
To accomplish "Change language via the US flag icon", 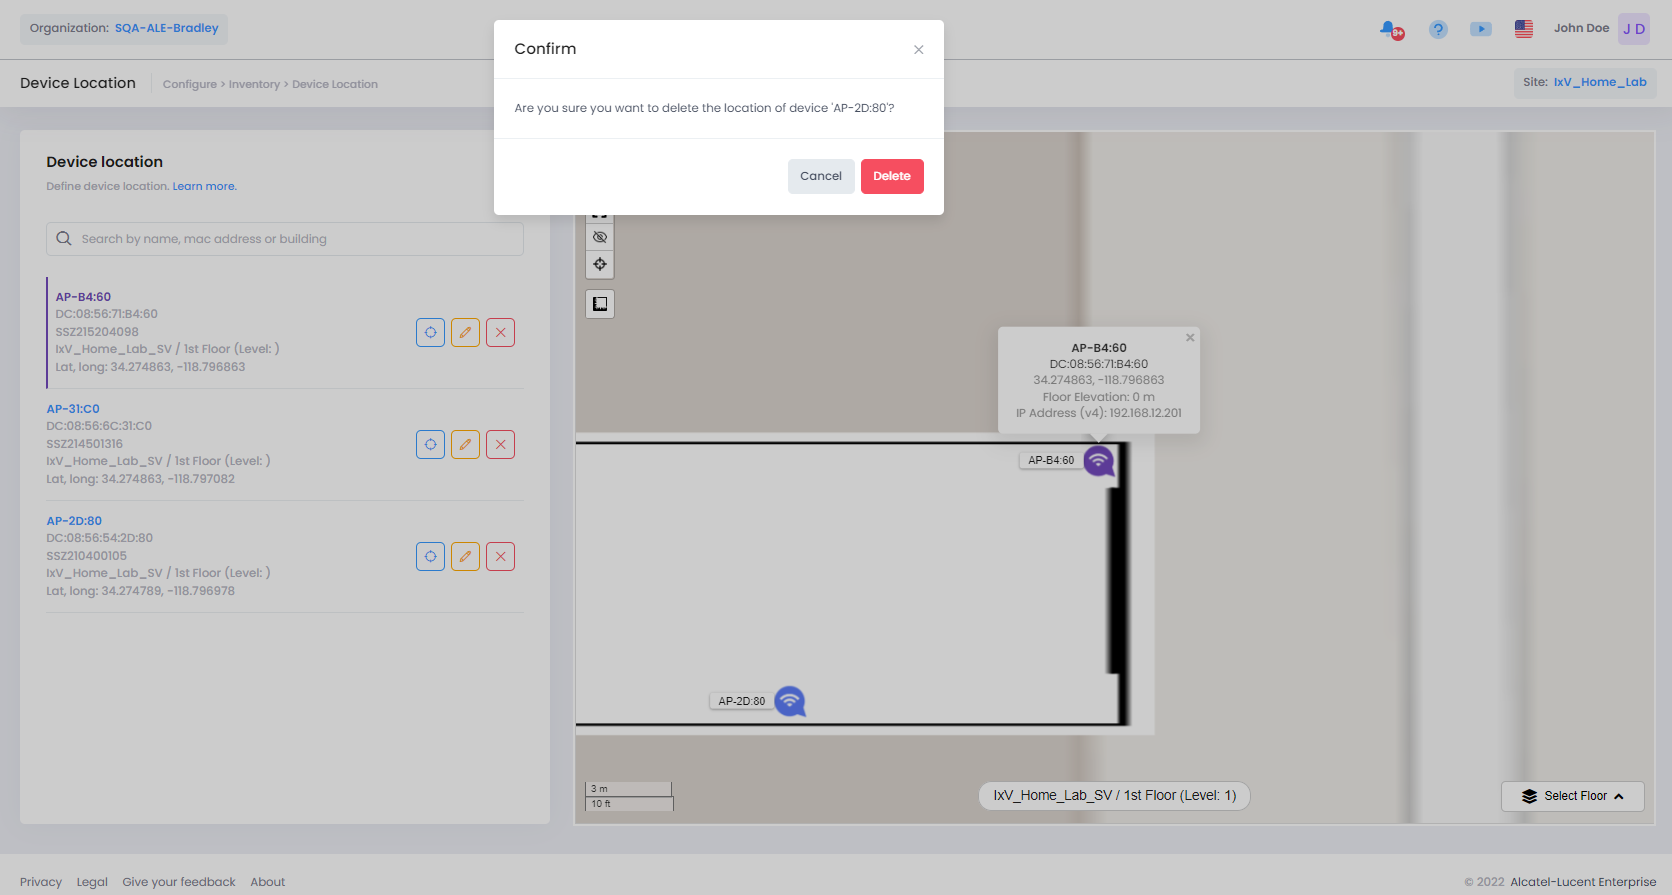I will click(x=1523, y=29).
